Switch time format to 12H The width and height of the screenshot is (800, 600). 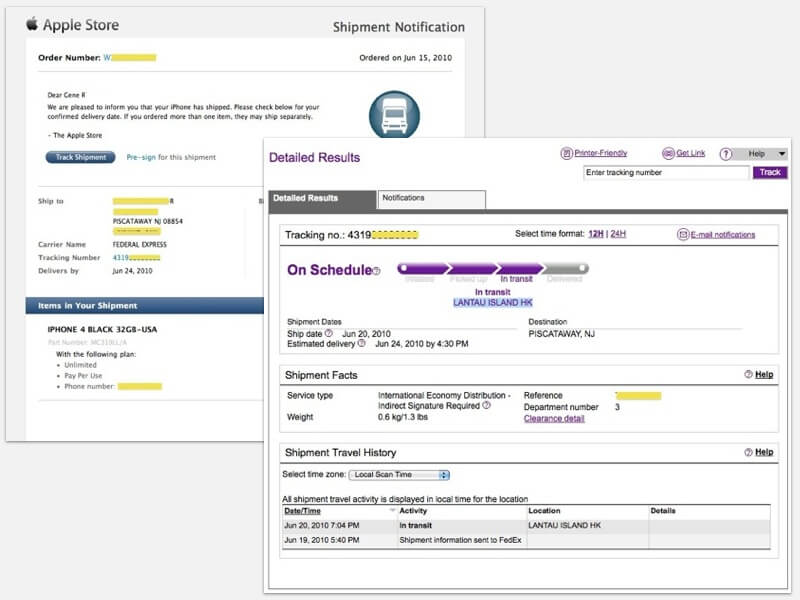pos(595,234)
